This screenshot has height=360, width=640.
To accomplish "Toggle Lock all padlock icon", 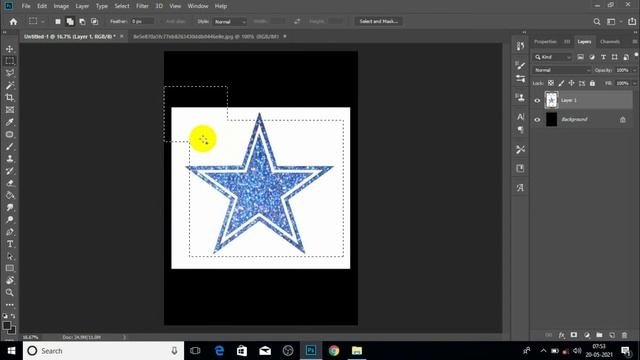I will click(592, 83).
